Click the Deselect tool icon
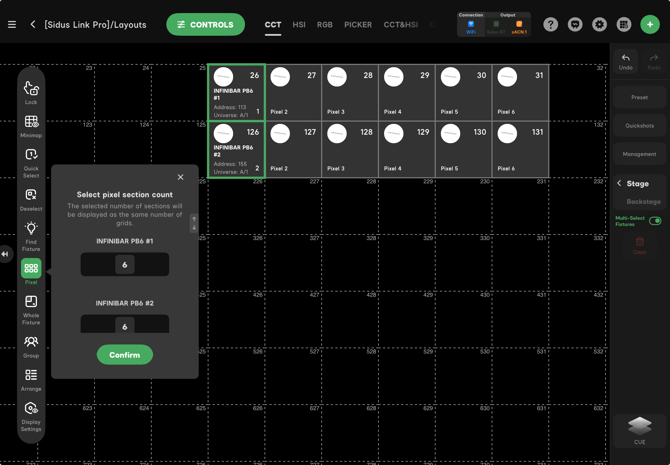 (31, 198)
